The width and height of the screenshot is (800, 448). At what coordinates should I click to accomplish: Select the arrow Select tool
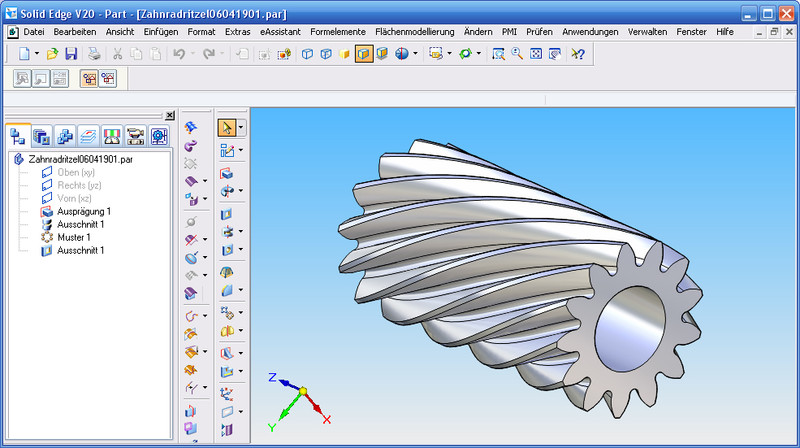227,127
